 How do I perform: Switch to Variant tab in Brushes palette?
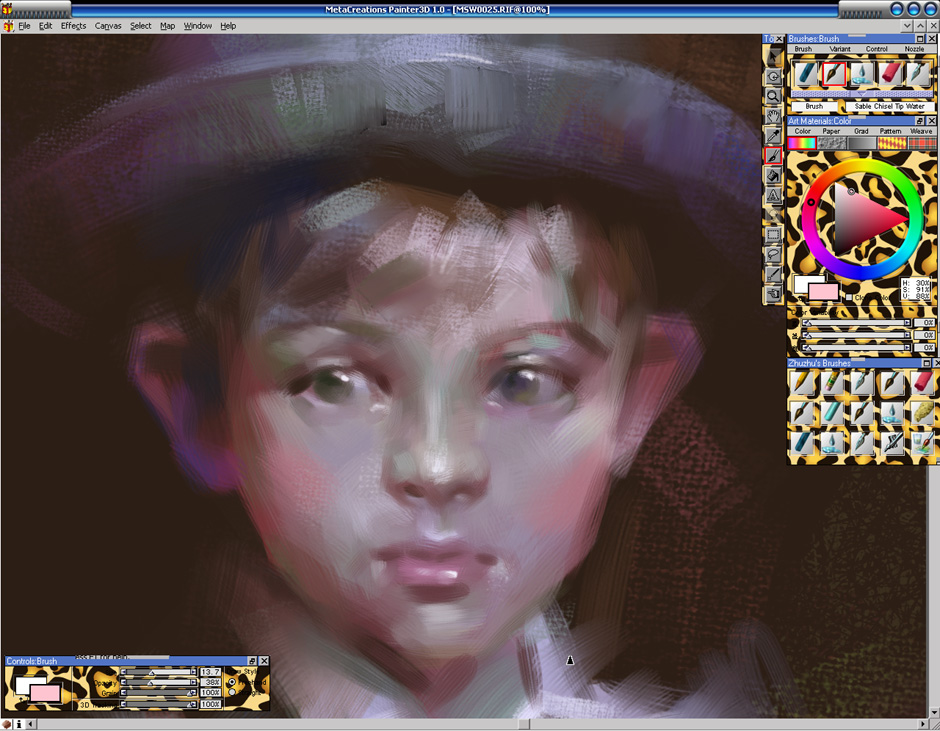(840, 49)
